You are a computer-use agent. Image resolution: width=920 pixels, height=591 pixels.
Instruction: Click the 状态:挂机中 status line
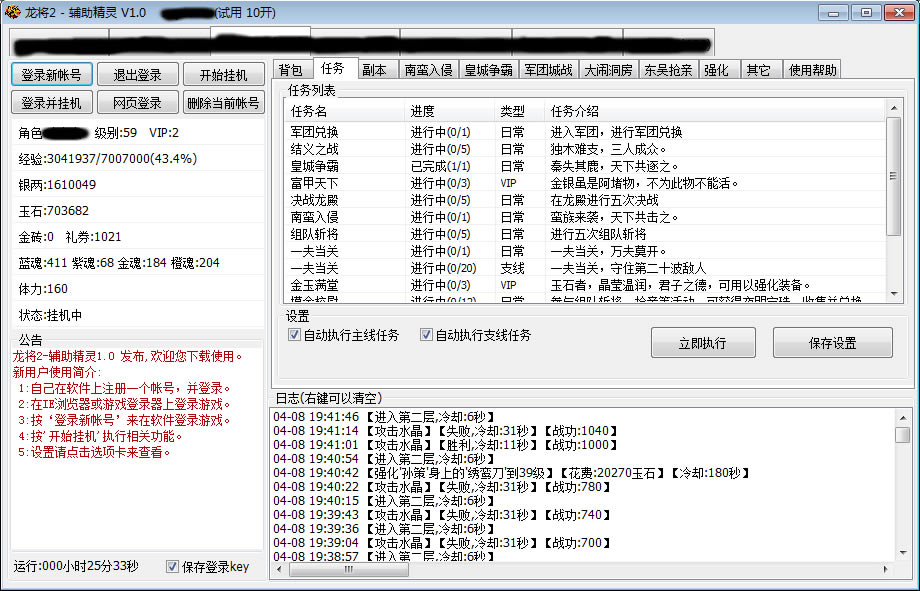click(50, 315)
